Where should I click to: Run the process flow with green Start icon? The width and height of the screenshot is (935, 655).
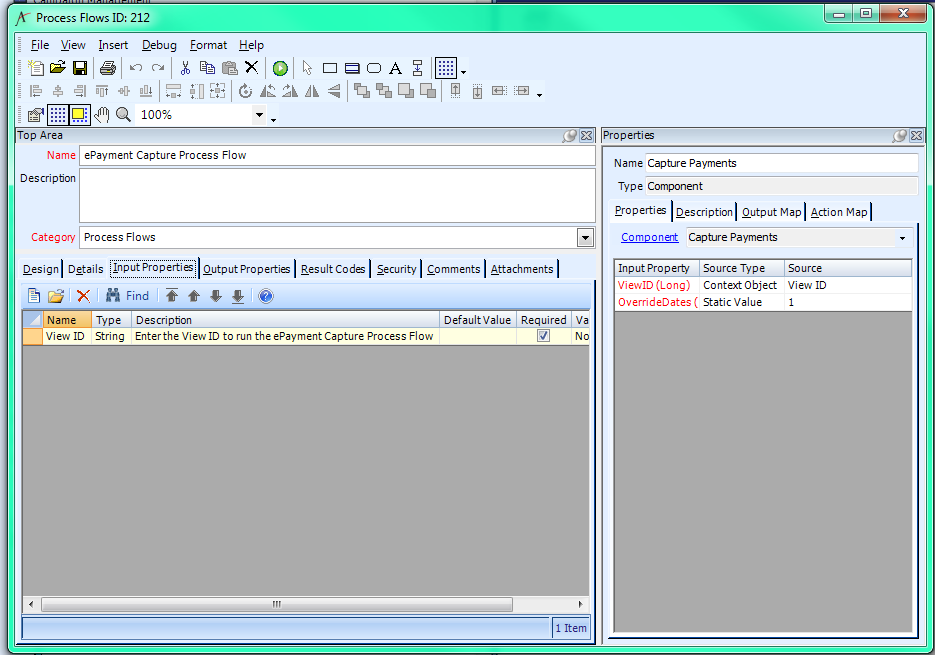pos(280,68)
